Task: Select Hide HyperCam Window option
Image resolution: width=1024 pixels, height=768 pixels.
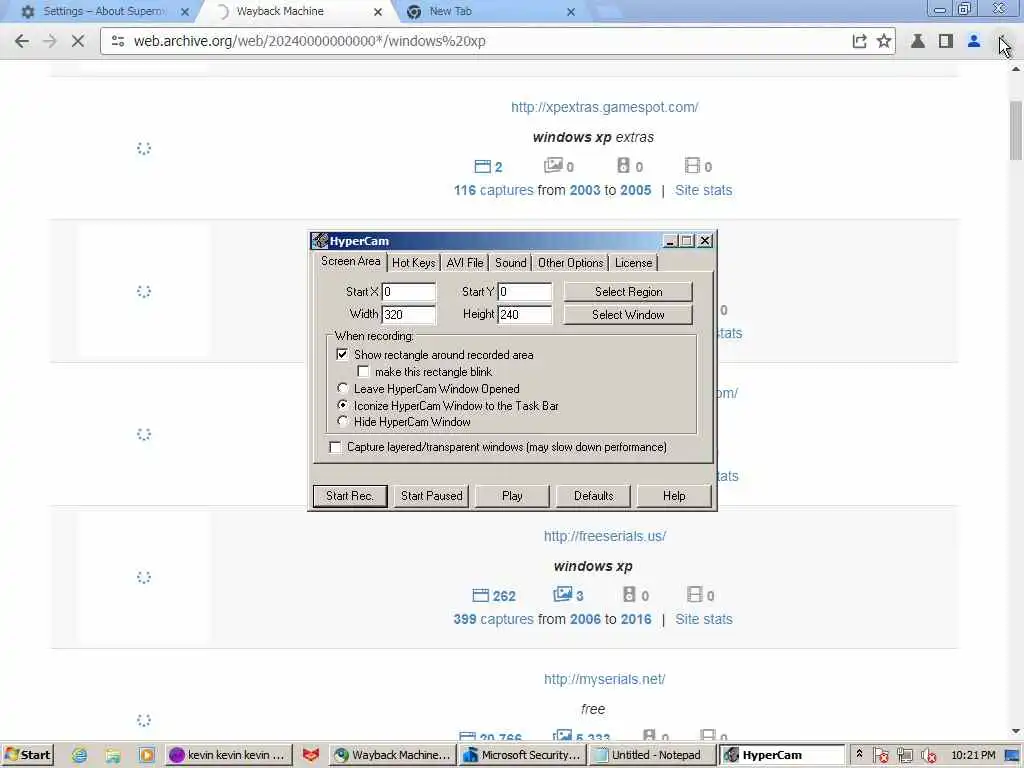Action: click(x=342, y=422)
